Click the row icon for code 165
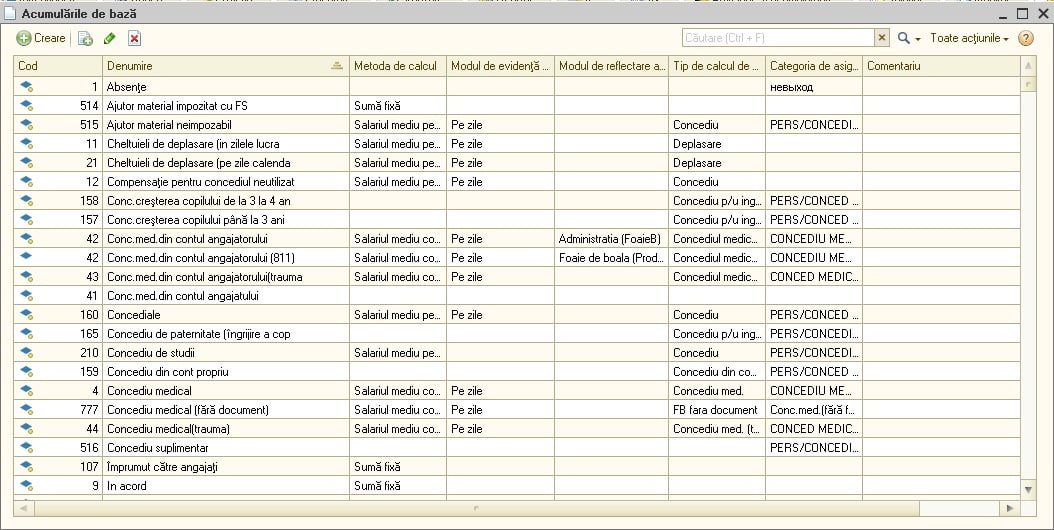 (x=27, y=334)
